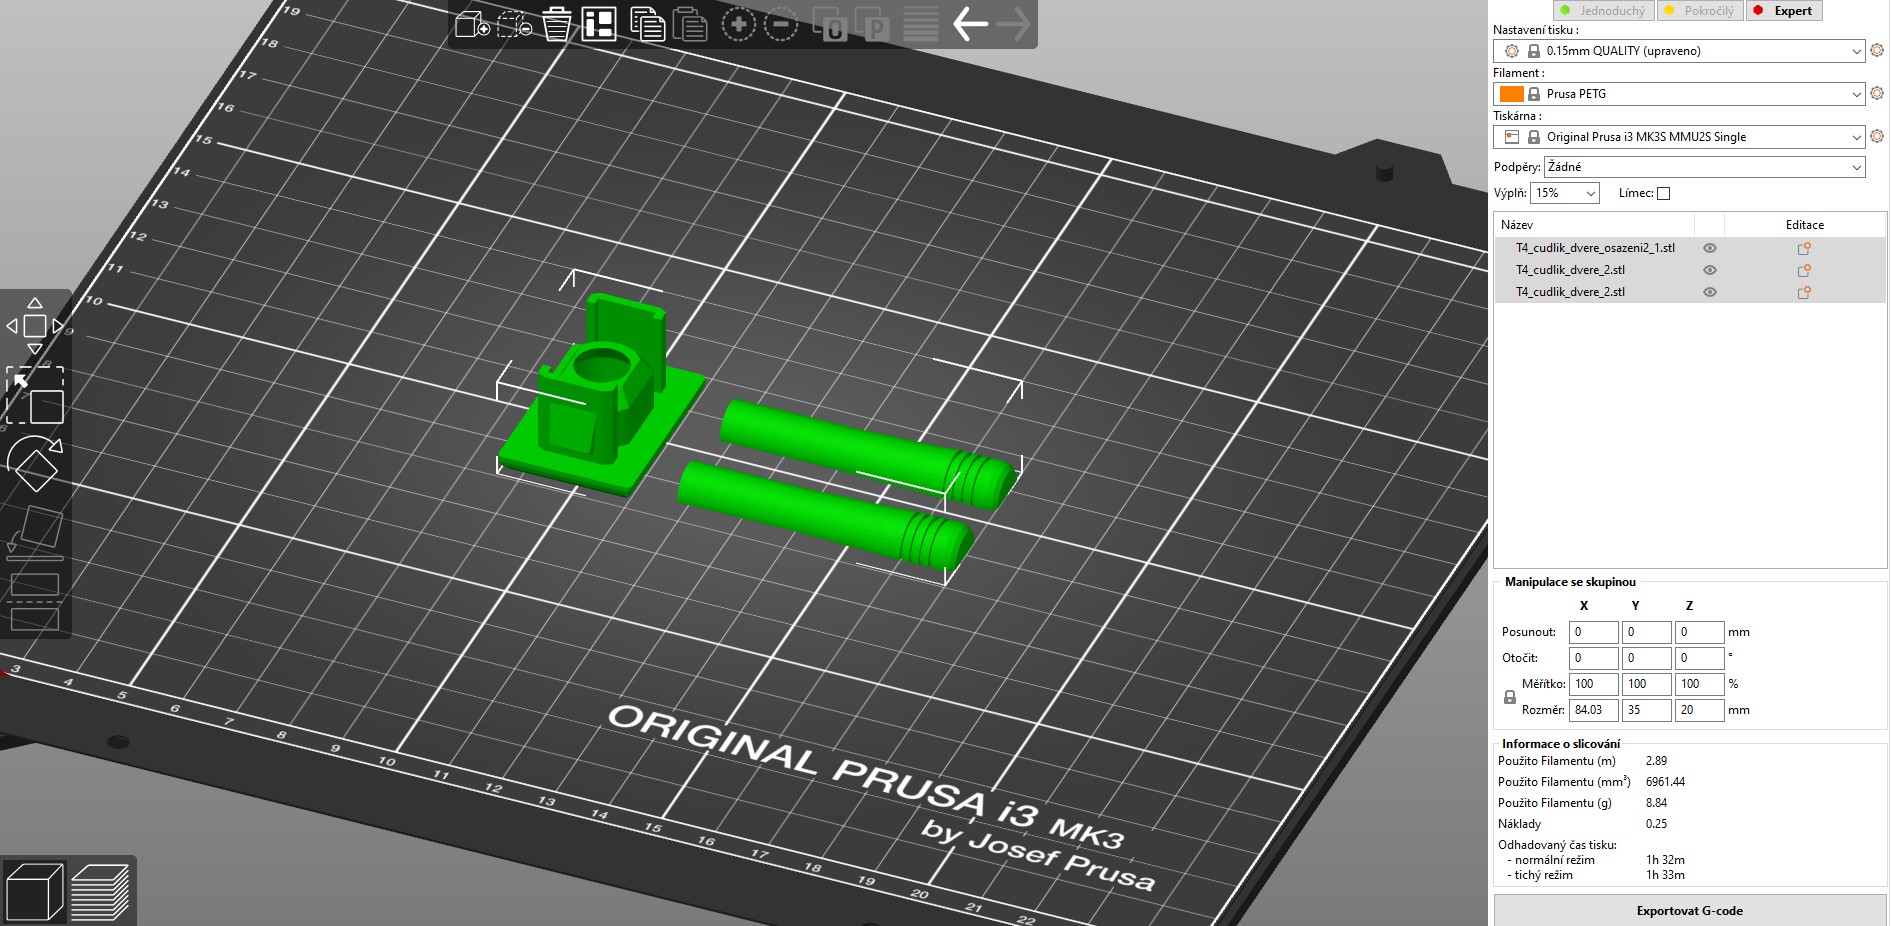Select T4_cudlik_dvere_osazeni2_1.stl in object list

(1595, 248)
